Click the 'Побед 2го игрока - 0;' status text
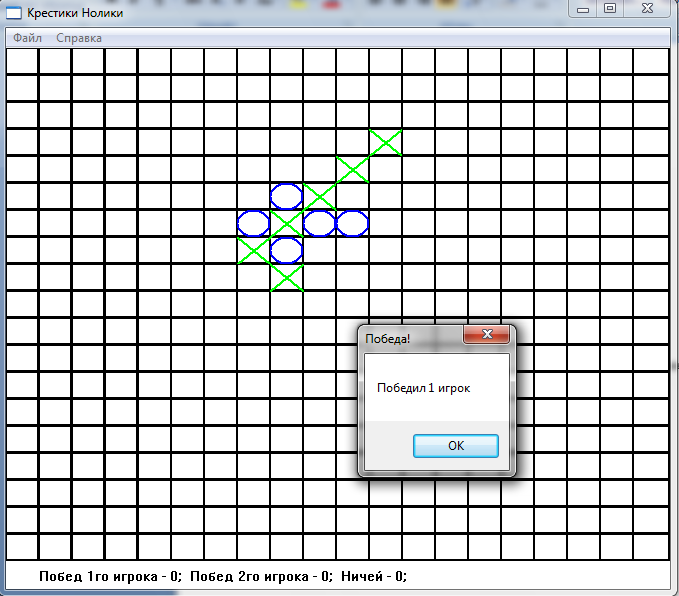Screen dimensions: 679x596 (262, 577)
